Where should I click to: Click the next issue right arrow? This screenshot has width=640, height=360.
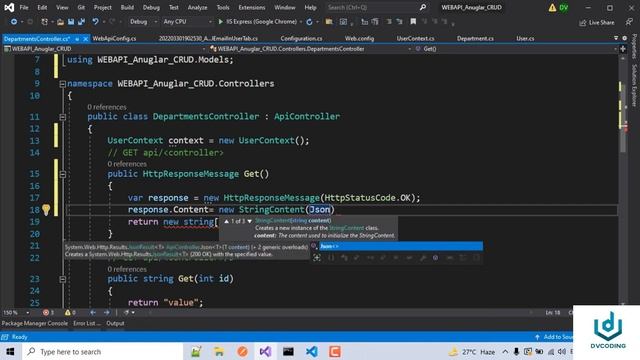tap(107, 313)
